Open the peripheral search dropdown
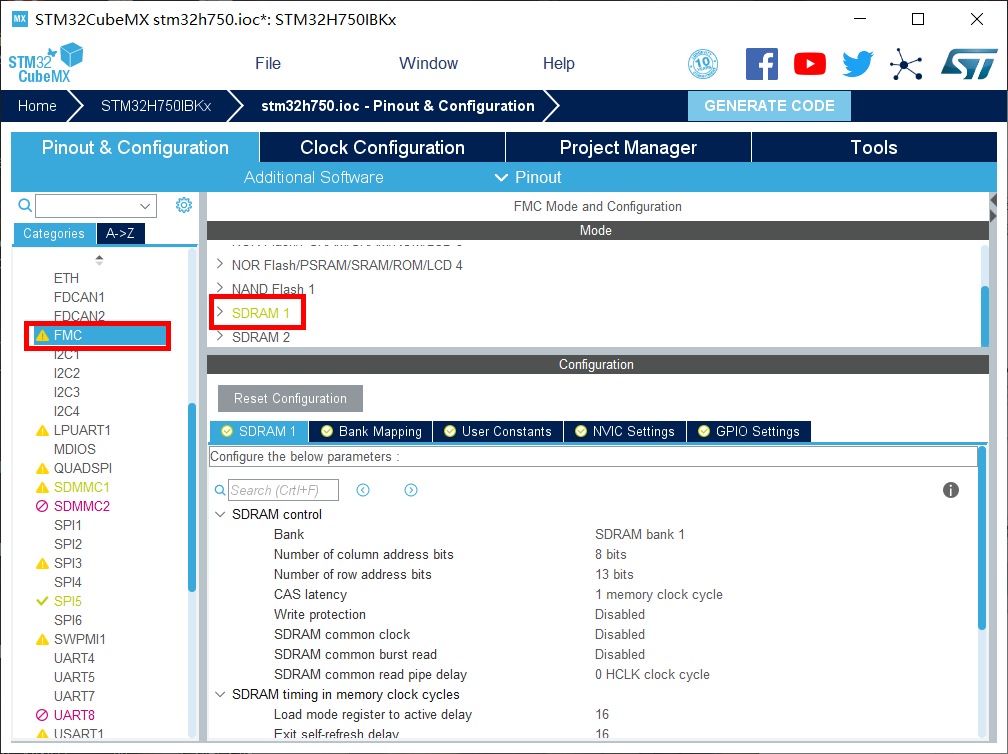 (146, 206)
